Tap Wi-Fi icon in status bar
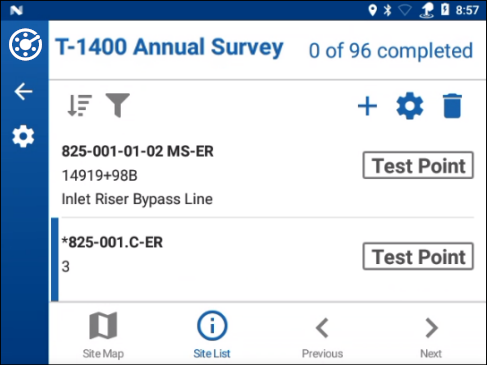 click(x=405, y=10)
